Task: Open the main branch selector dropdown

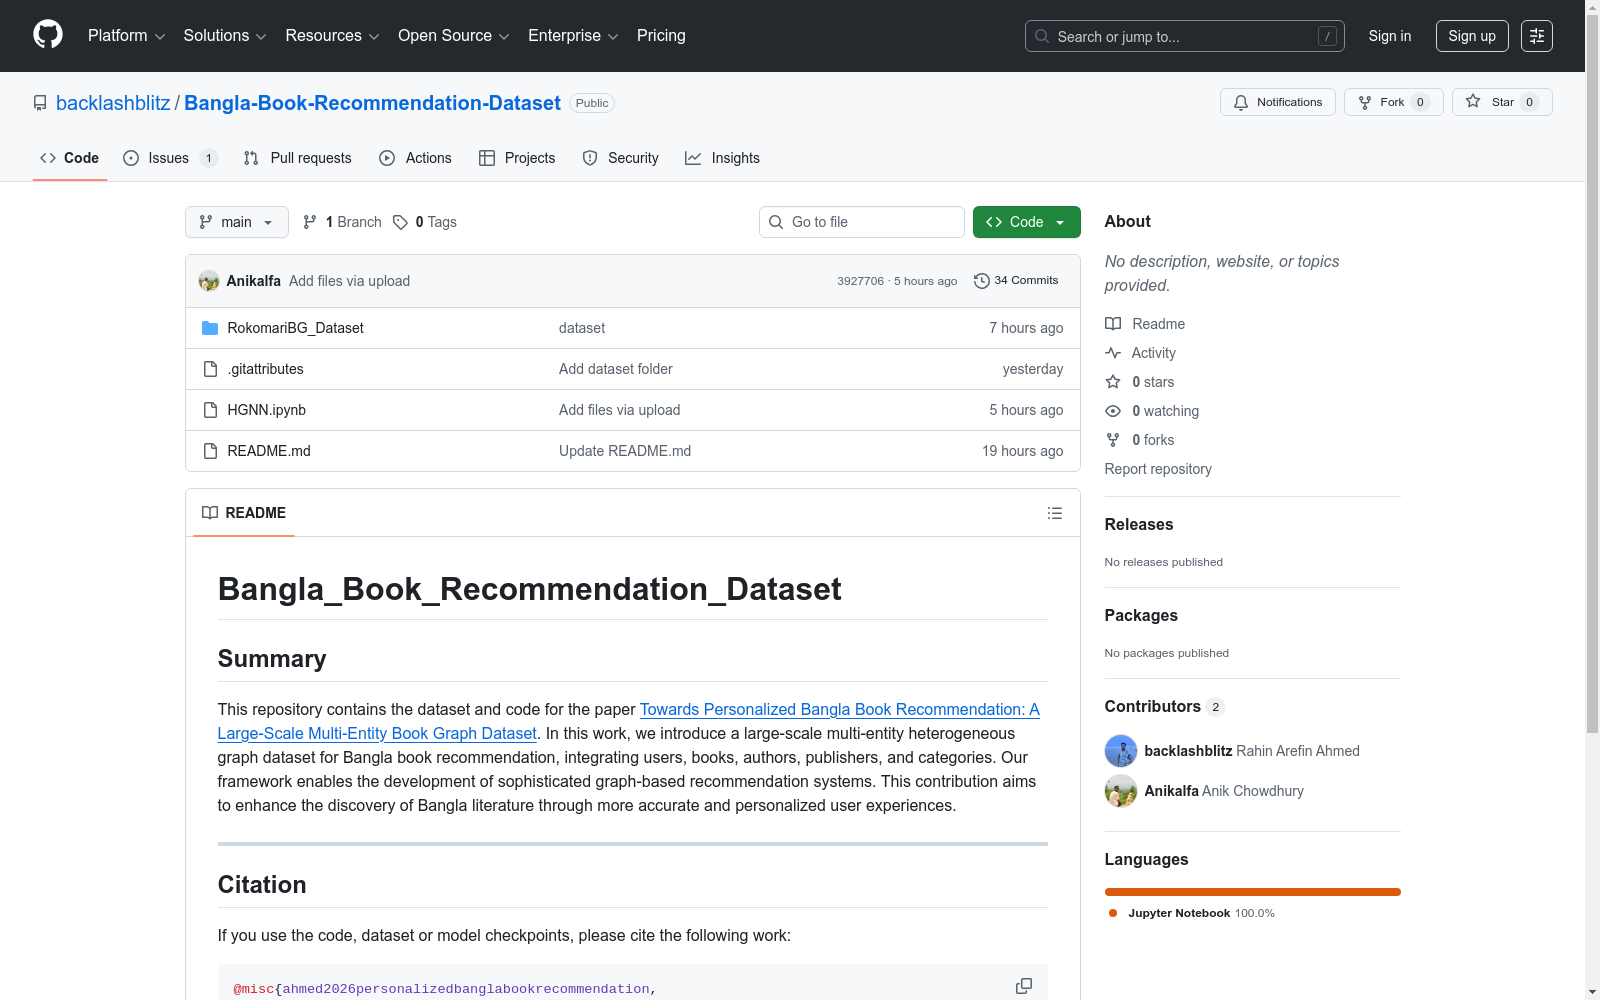Action: coord(237,222)
